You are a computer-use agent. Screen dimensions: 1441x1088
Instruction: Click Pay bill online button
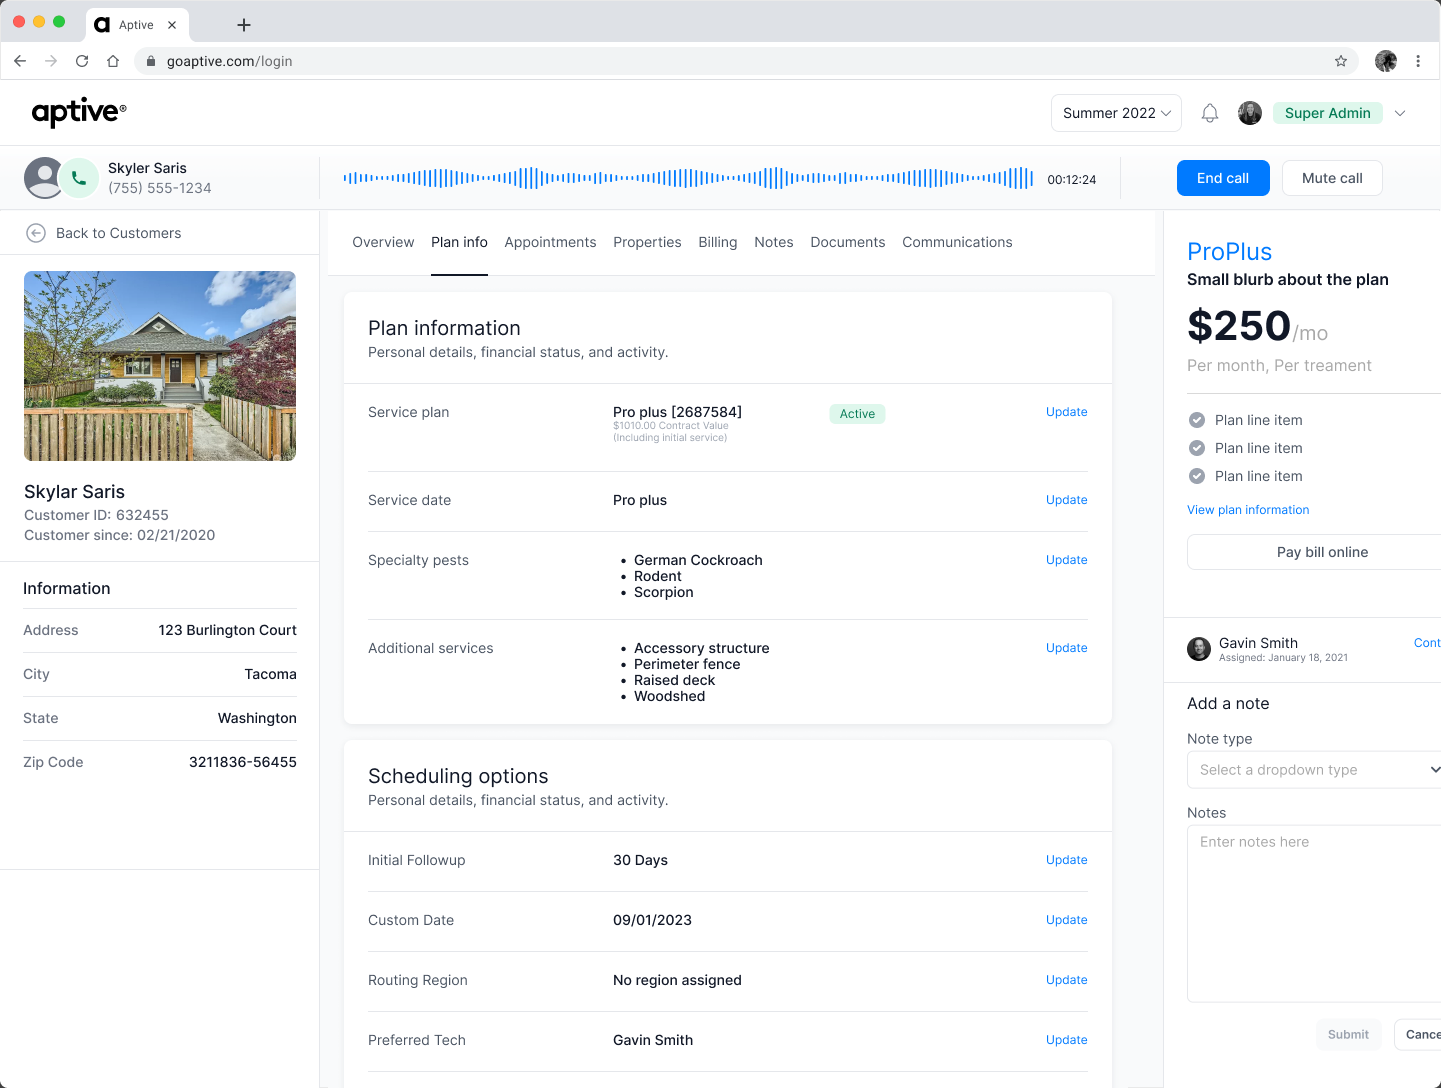(x=1314, y=552)
